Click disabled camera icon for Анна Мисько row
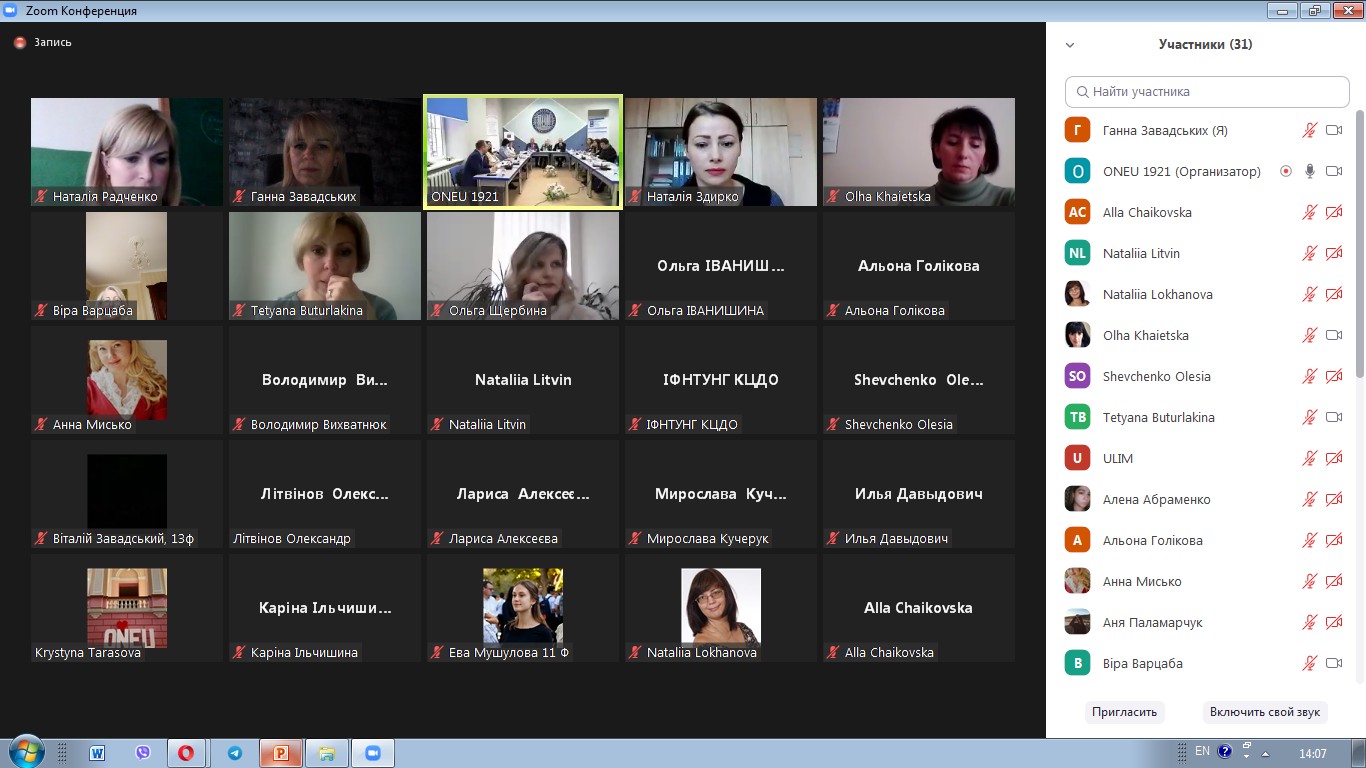1366x768 pixels. coord(1334,581)
